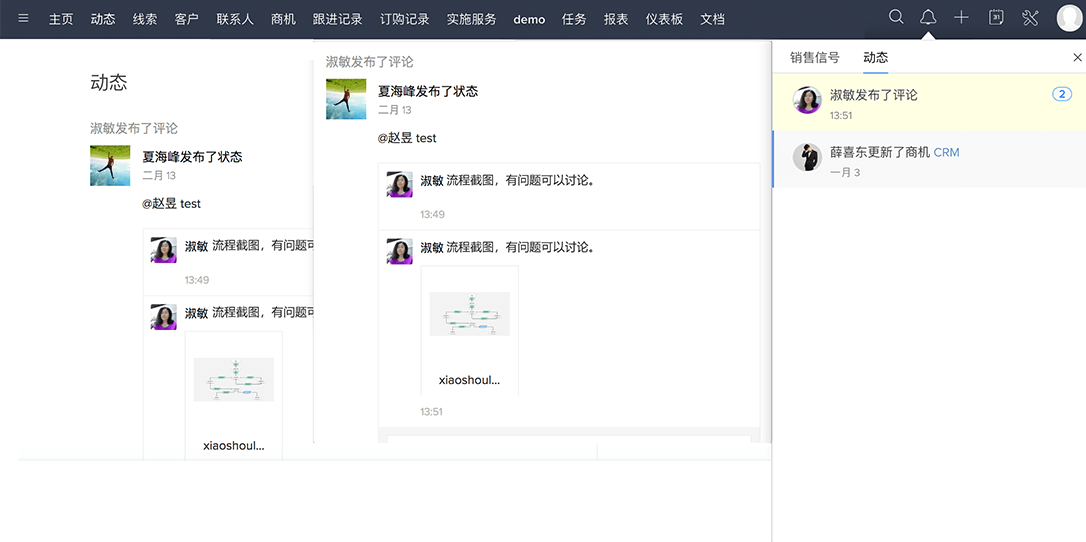Click the user profile avatar
Screen dimensions: 1086x542
tap(1069, 18)
